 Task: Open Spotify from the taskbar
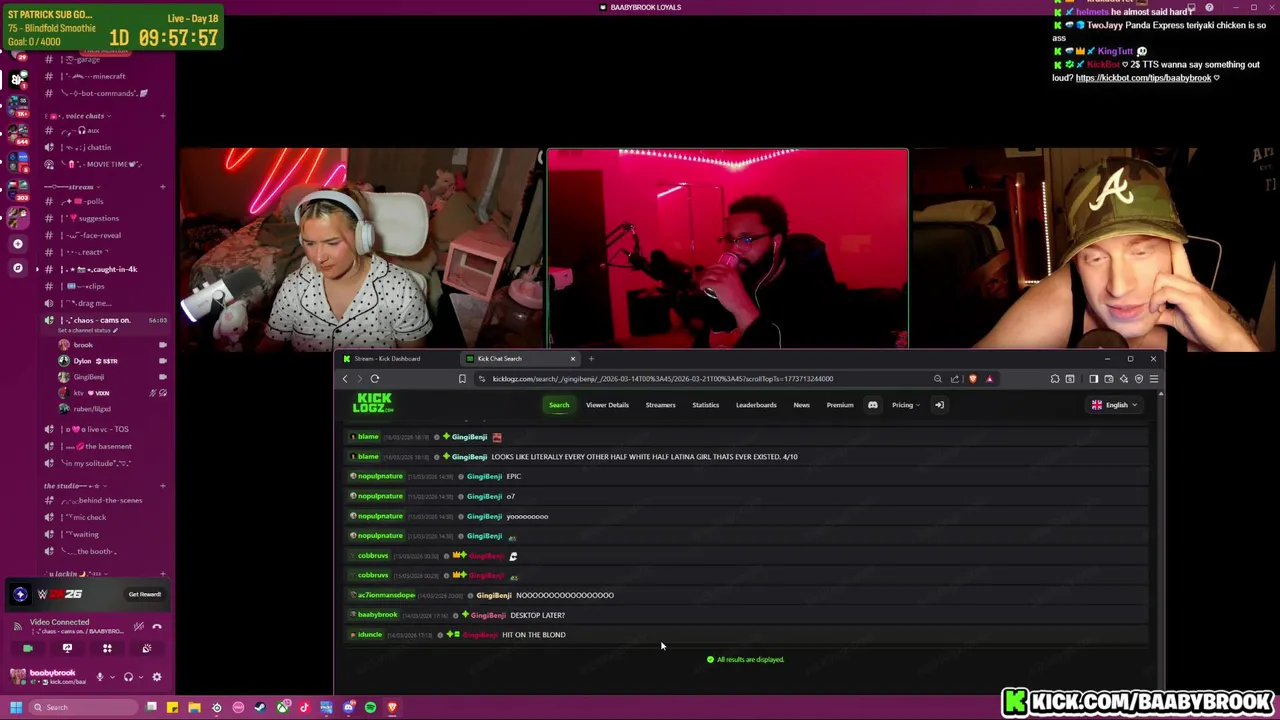tap(370, 708)
